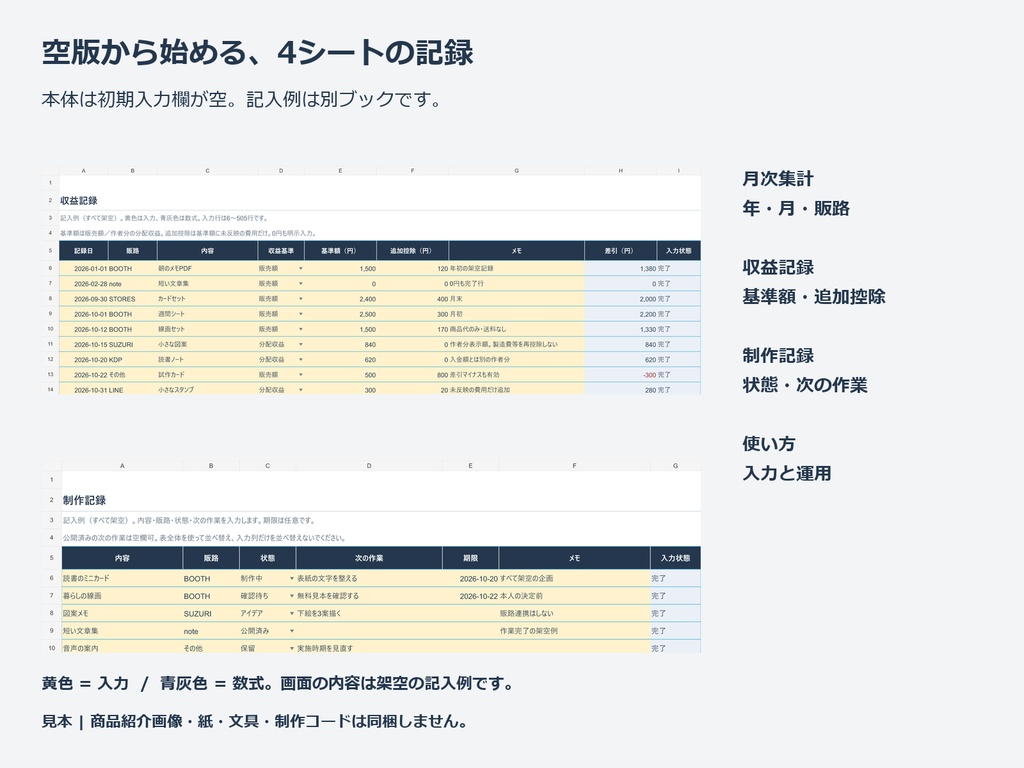This screenshot has height=768, width=1024.
Task: Expand the 分配収益 dropdown for 小さな図案
Action: click(x=300, y=344)
